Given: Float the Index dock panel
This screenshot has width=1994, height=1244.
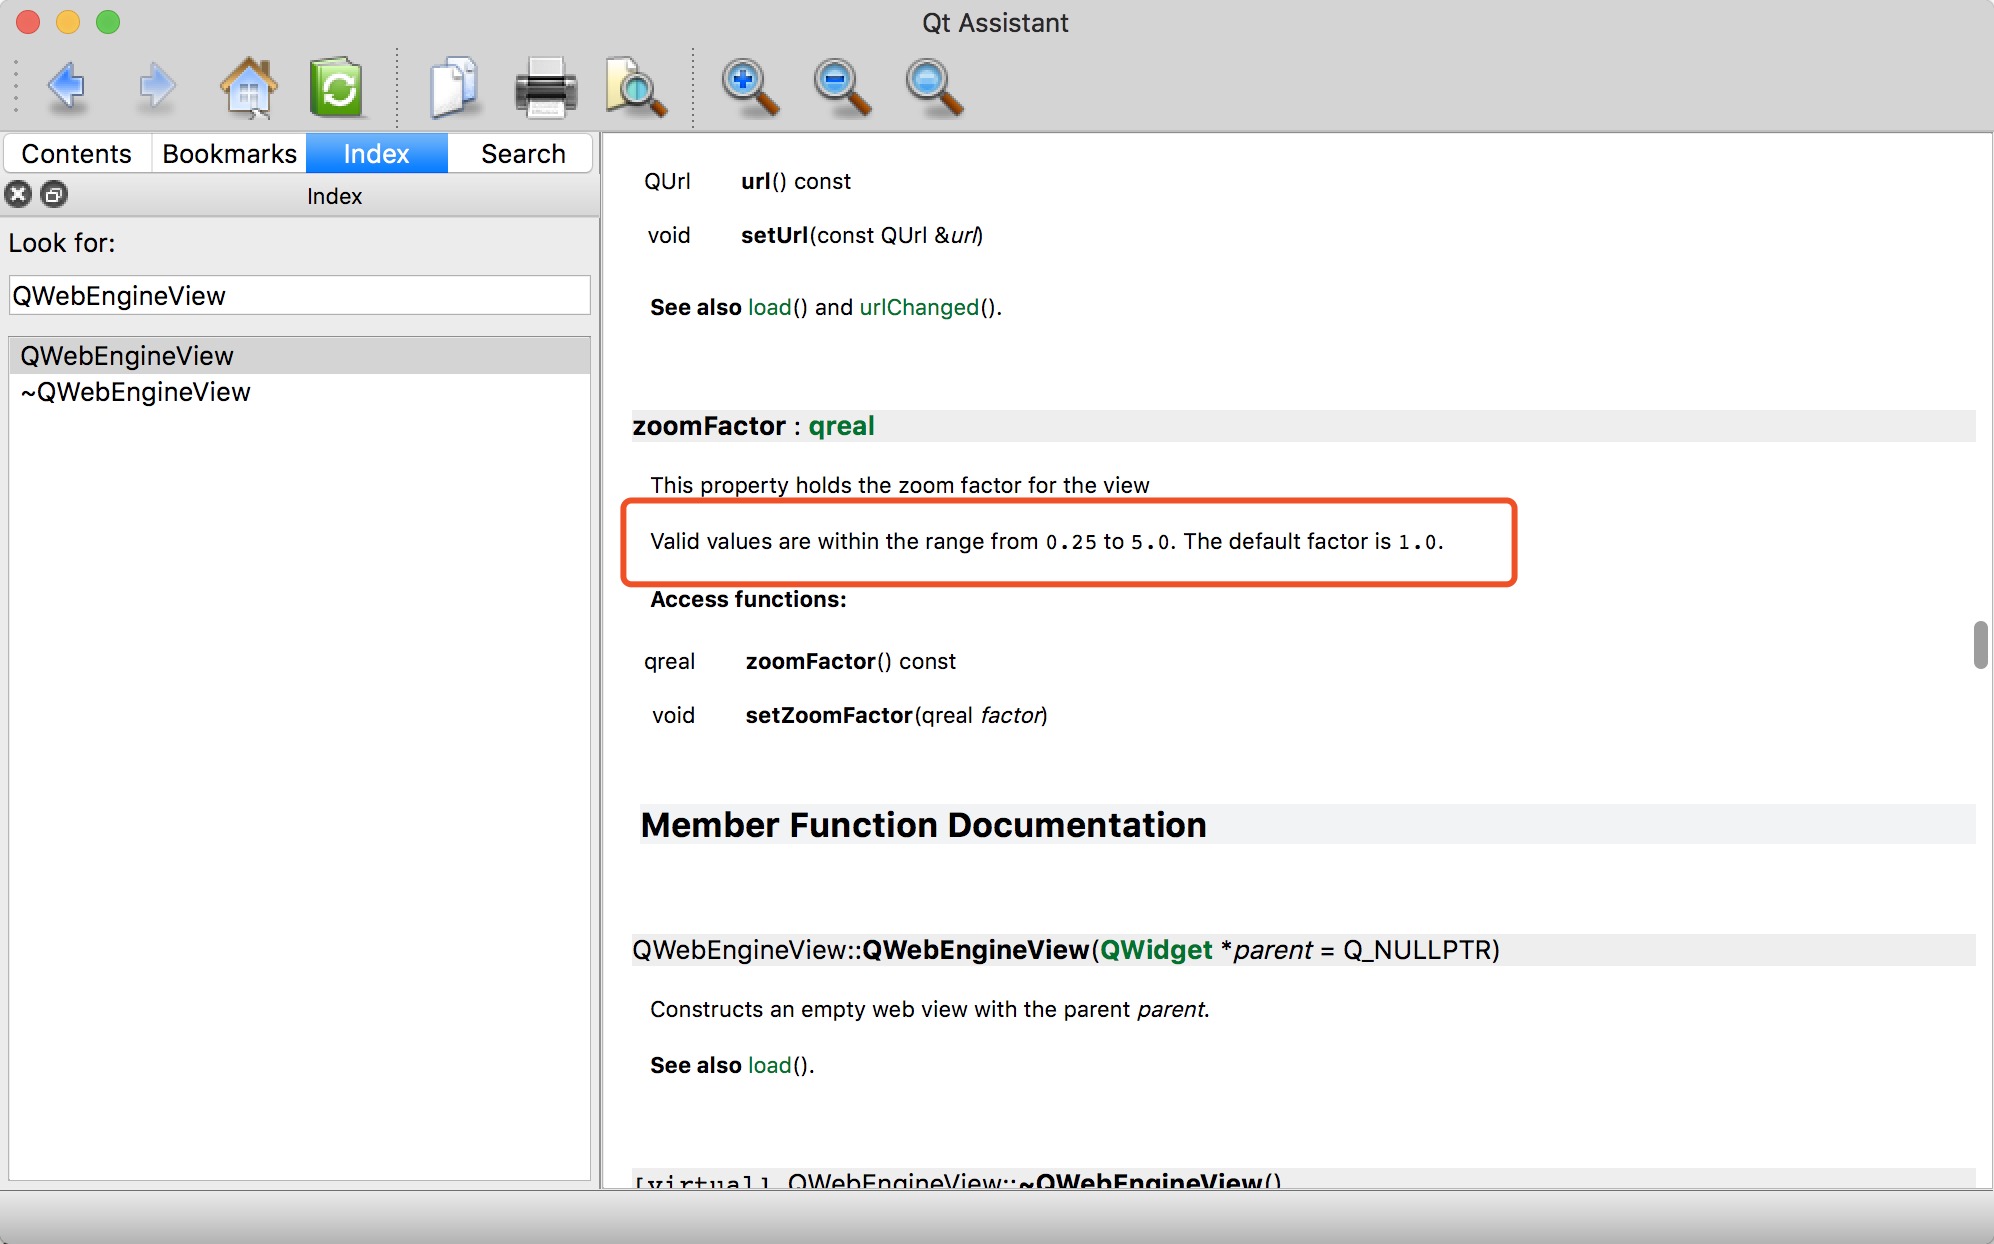Looking at the screenshot, I should [x=54, y=194].
